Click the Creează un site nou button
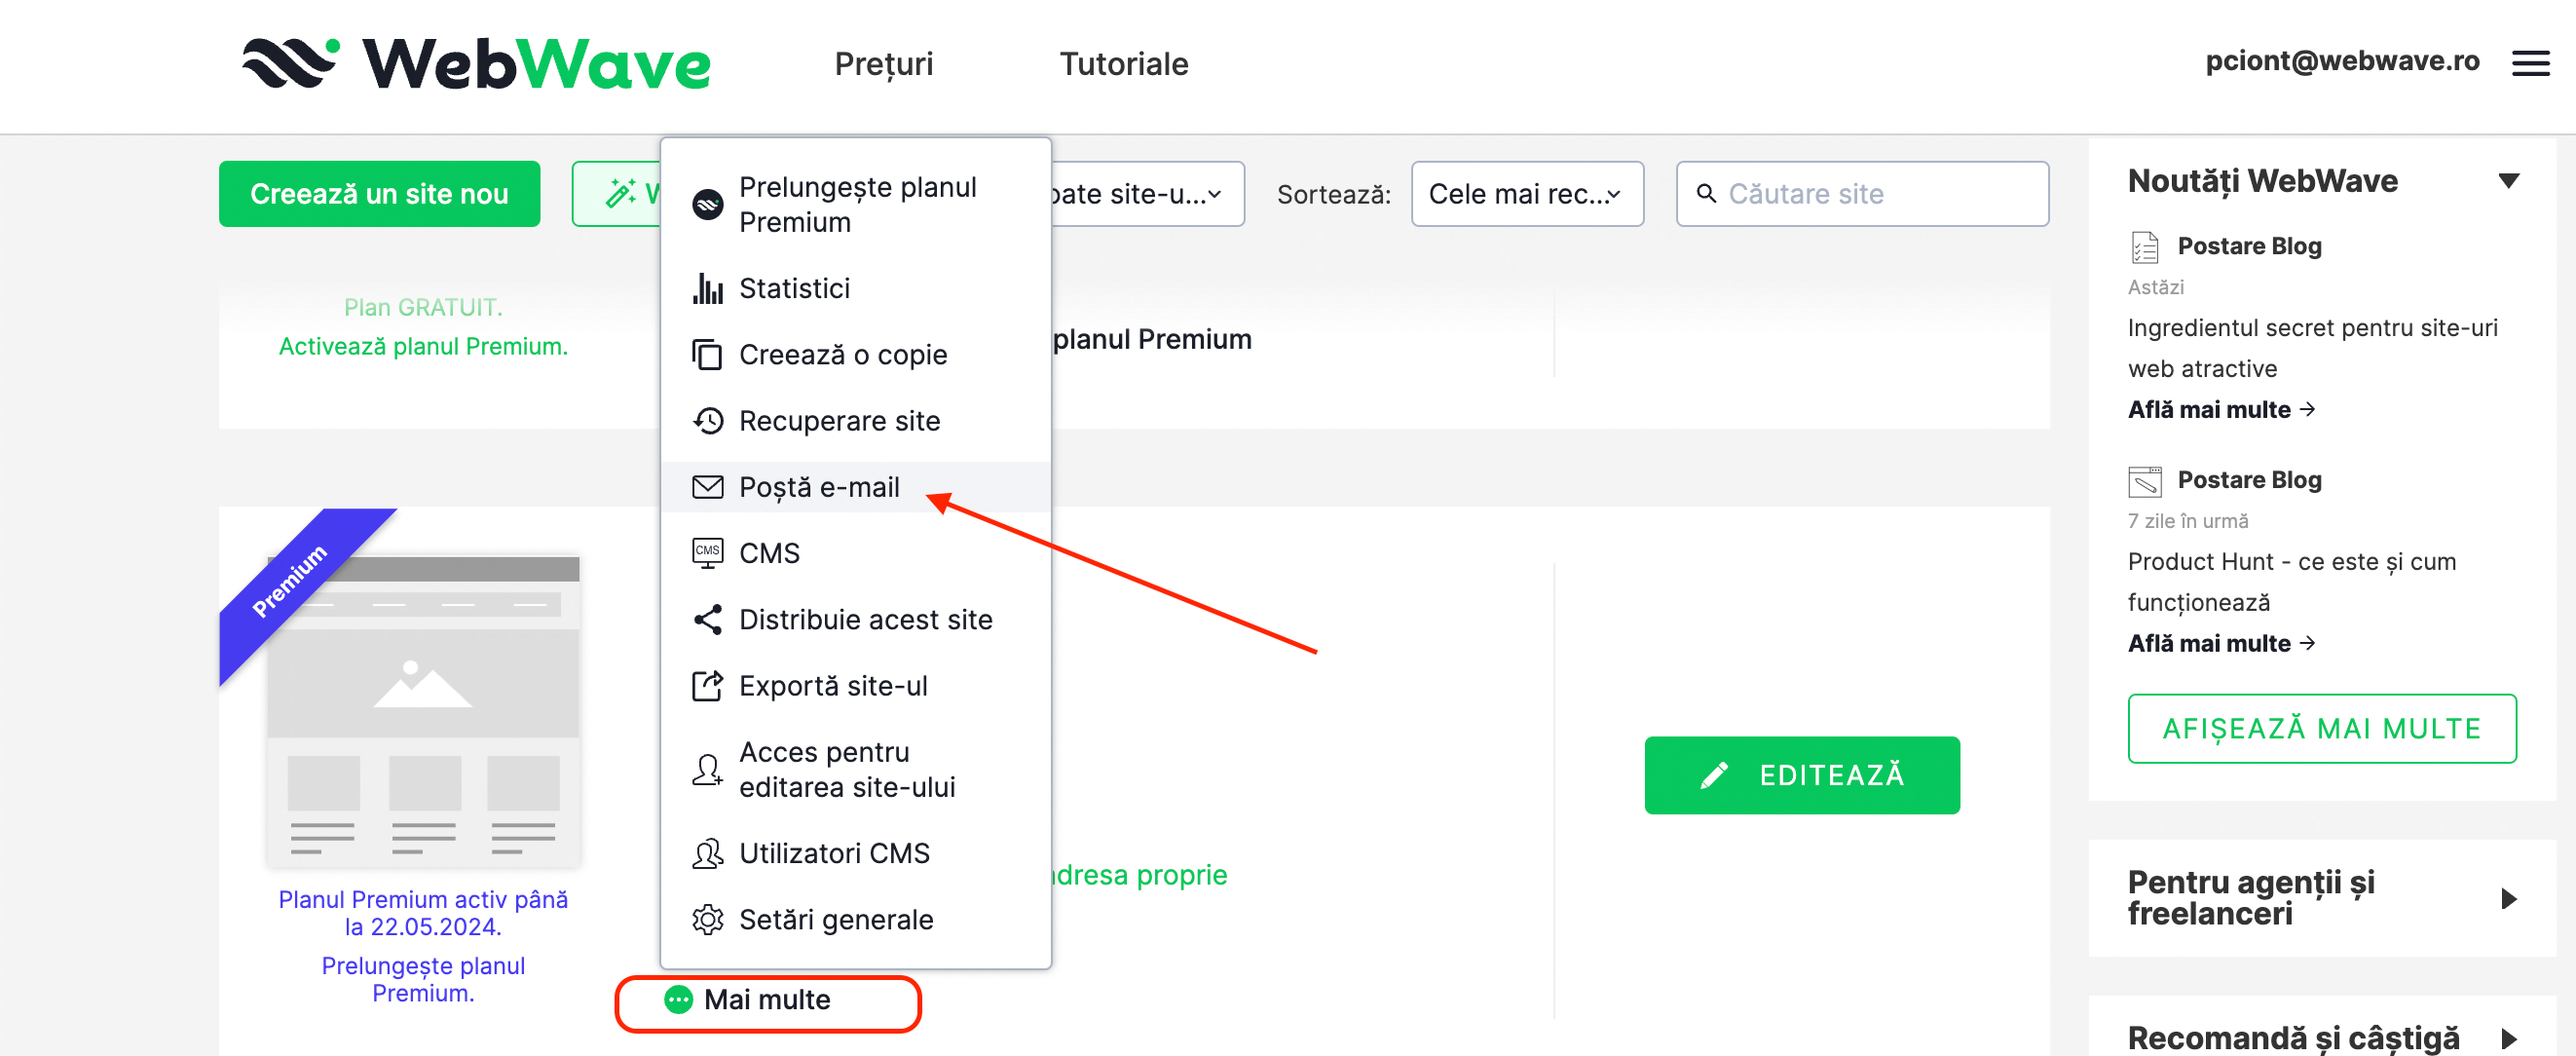This screenshot has height=1056, width=2576. pos(379,194)
